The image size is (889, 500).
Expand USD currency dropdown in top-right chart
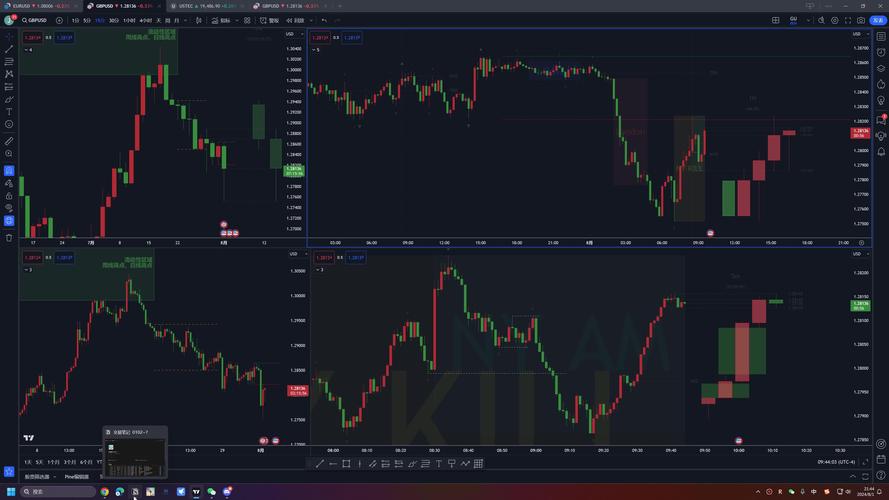pyautogui.click(x=860, y=35)
